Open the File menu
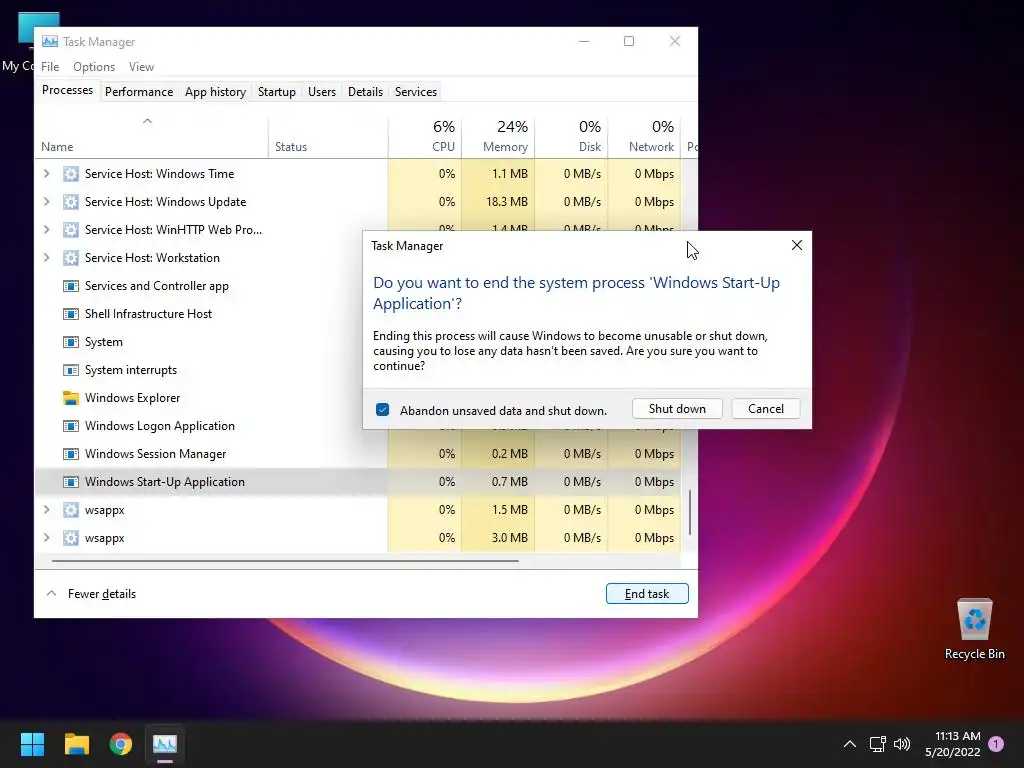The image size is (1024, 768). pos(50,67)
